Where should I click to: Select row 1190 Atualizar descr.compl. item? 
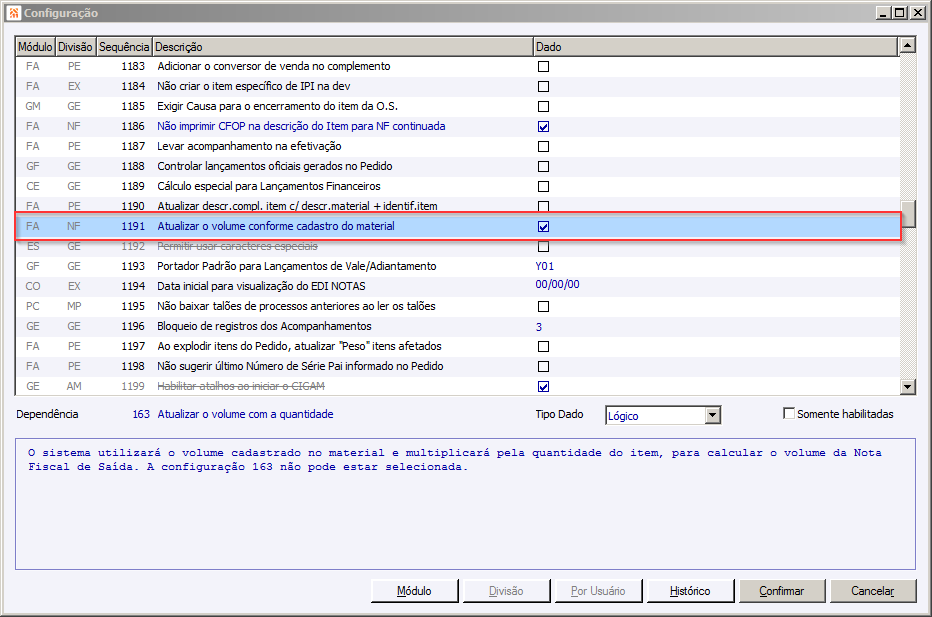pos(456,206)
